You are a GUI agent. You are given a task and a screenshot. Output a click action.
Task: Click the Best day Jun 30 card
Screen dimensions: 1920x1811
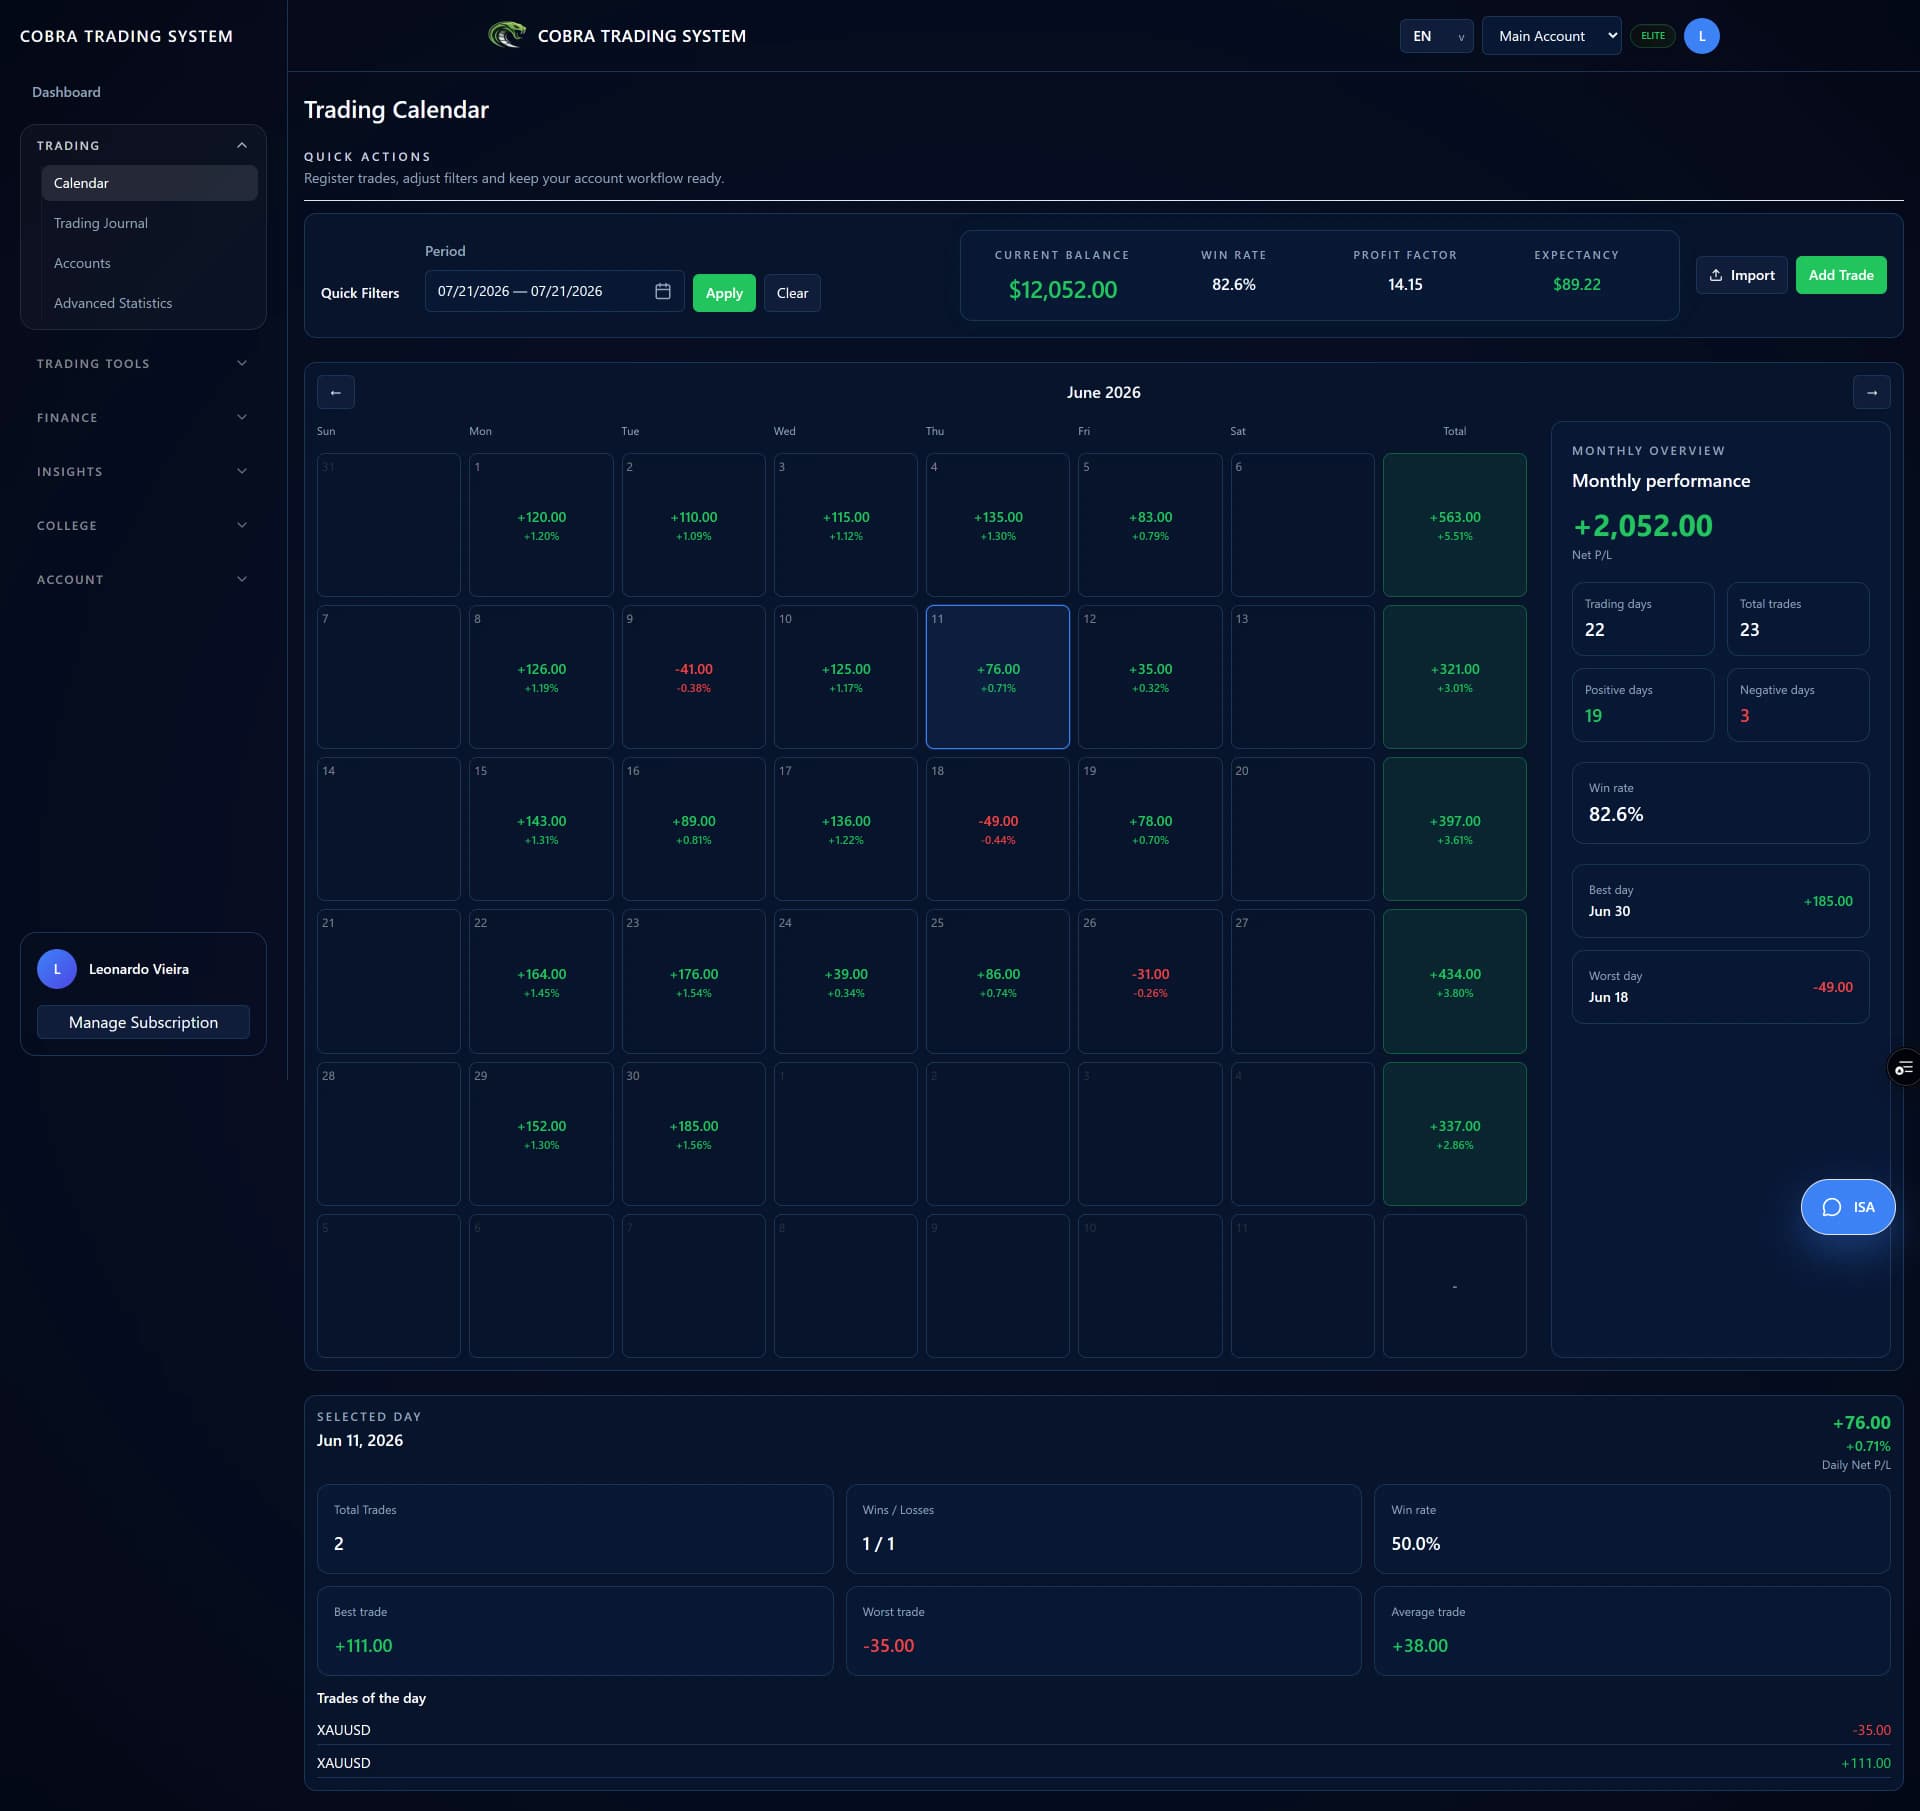tap(1720, 901)
